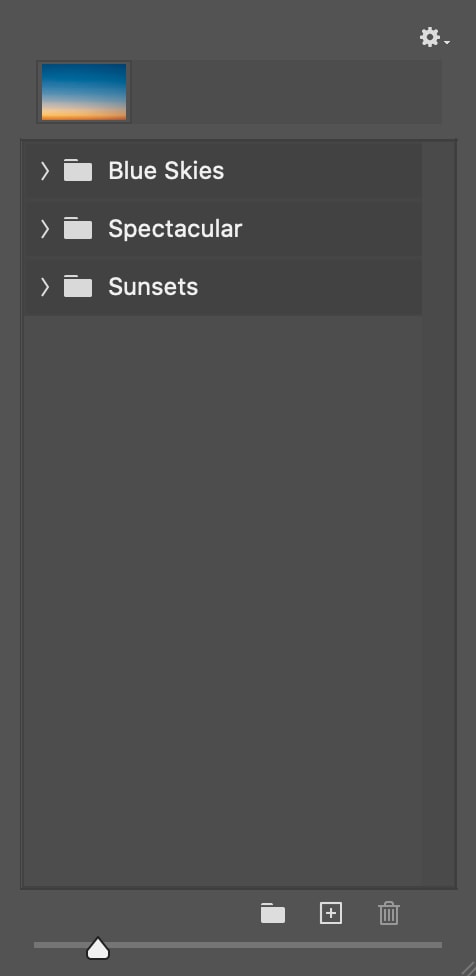This screenshot has height=976, width=476.
Task: Click empty recent skies strip beside thumbnail
Action: coord(286,92)
